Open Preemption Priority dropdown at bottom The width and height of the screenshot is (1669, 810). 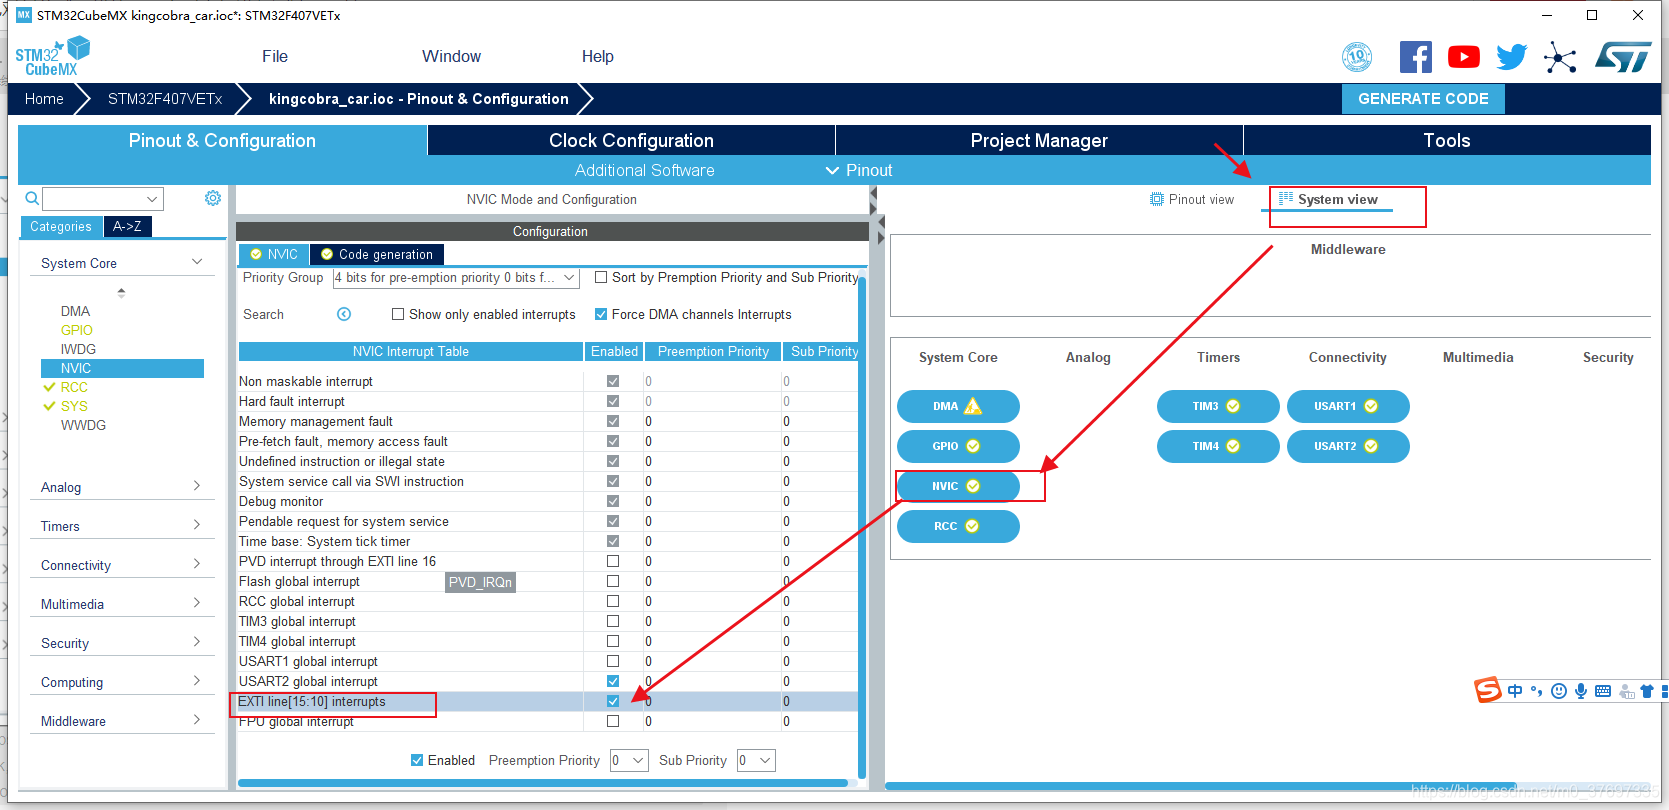[629, 761]
